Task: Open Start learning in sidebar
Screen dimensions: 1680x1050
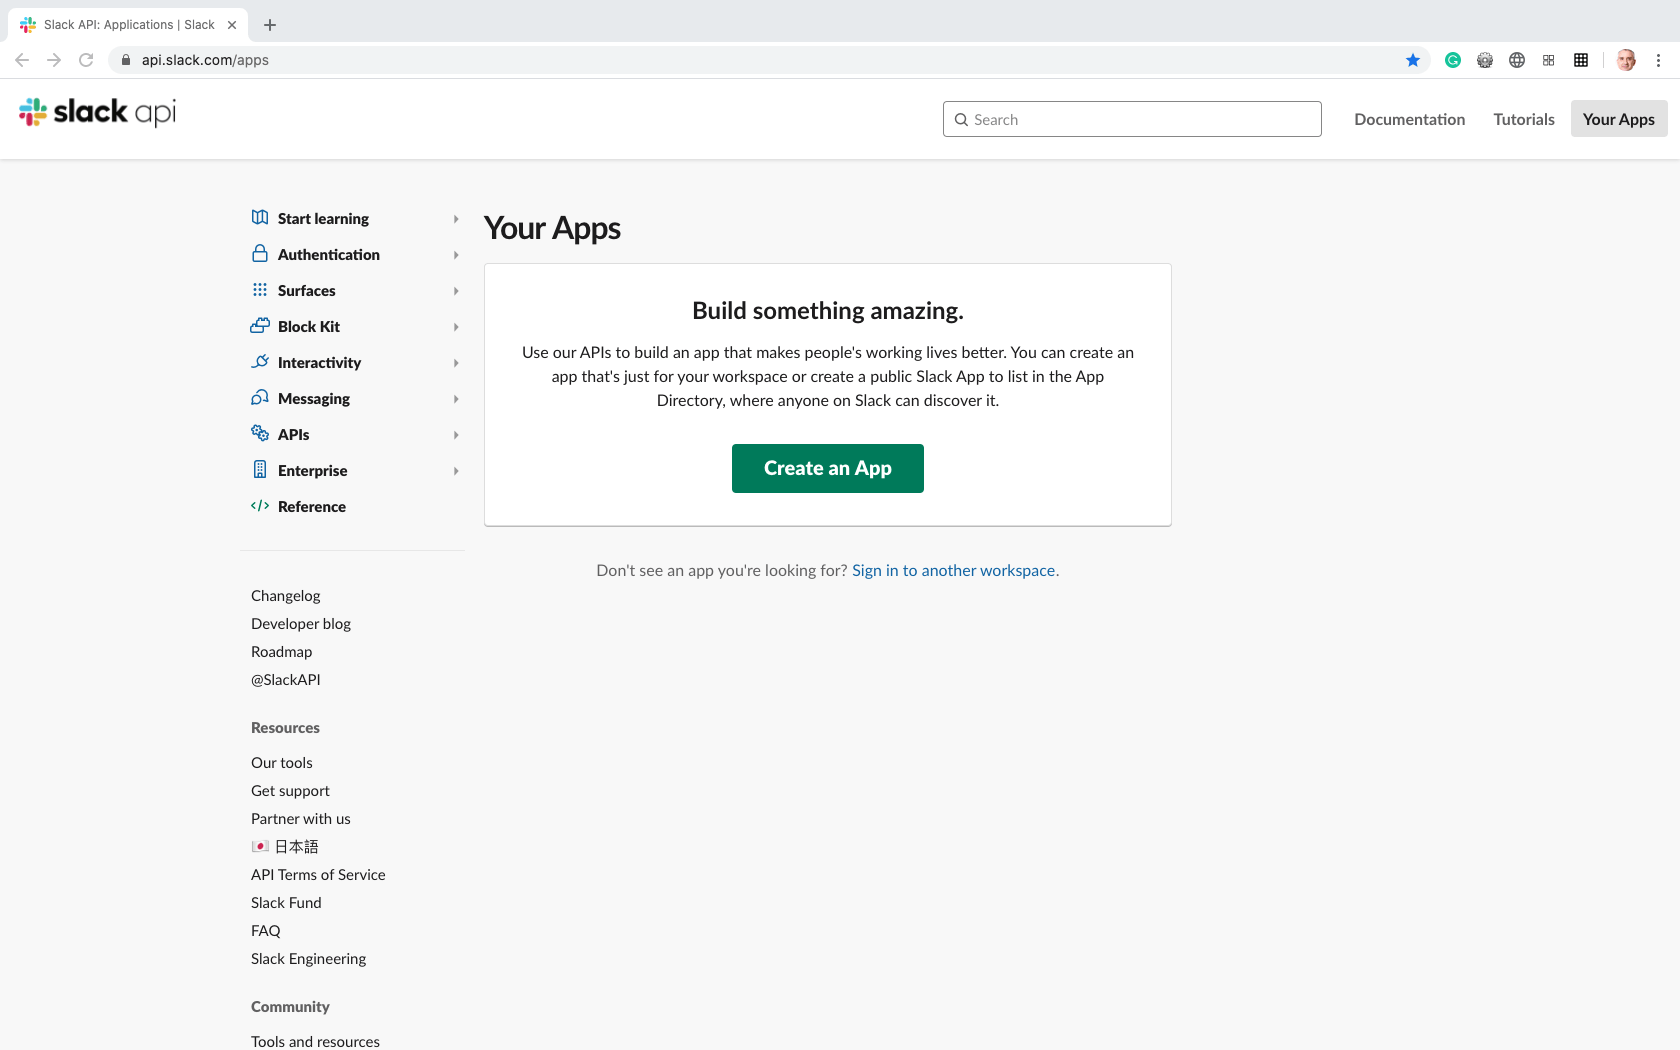Action: (323, 219)
